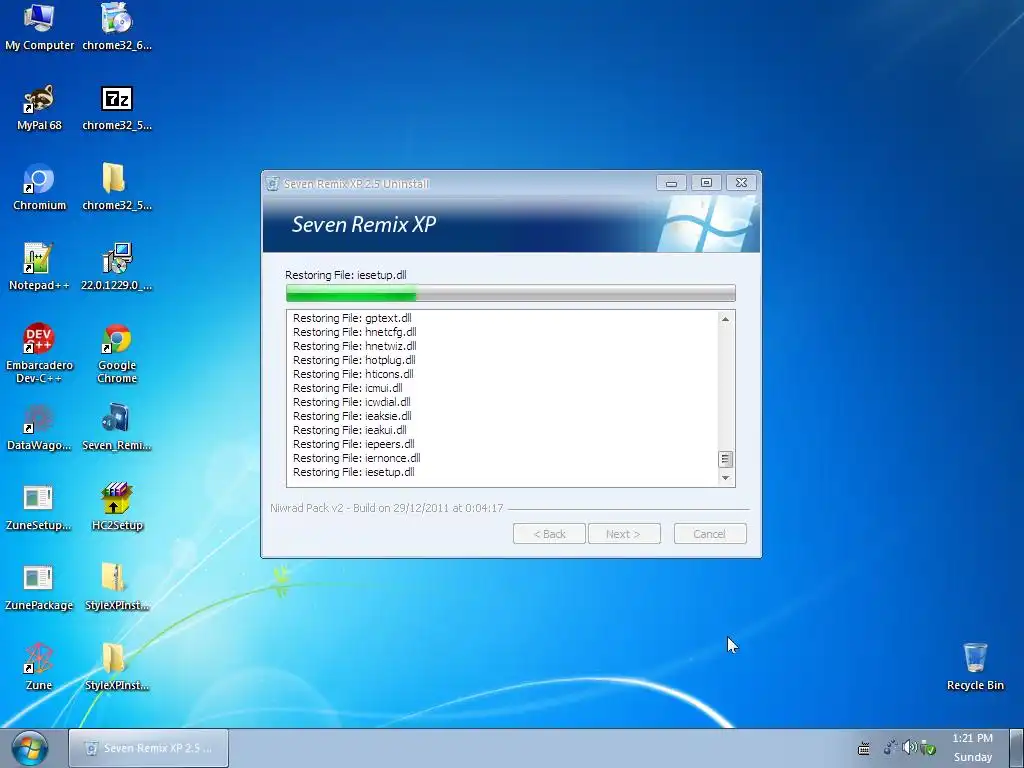
Task: Click the status label above progress bar
Action: [345, 275]
